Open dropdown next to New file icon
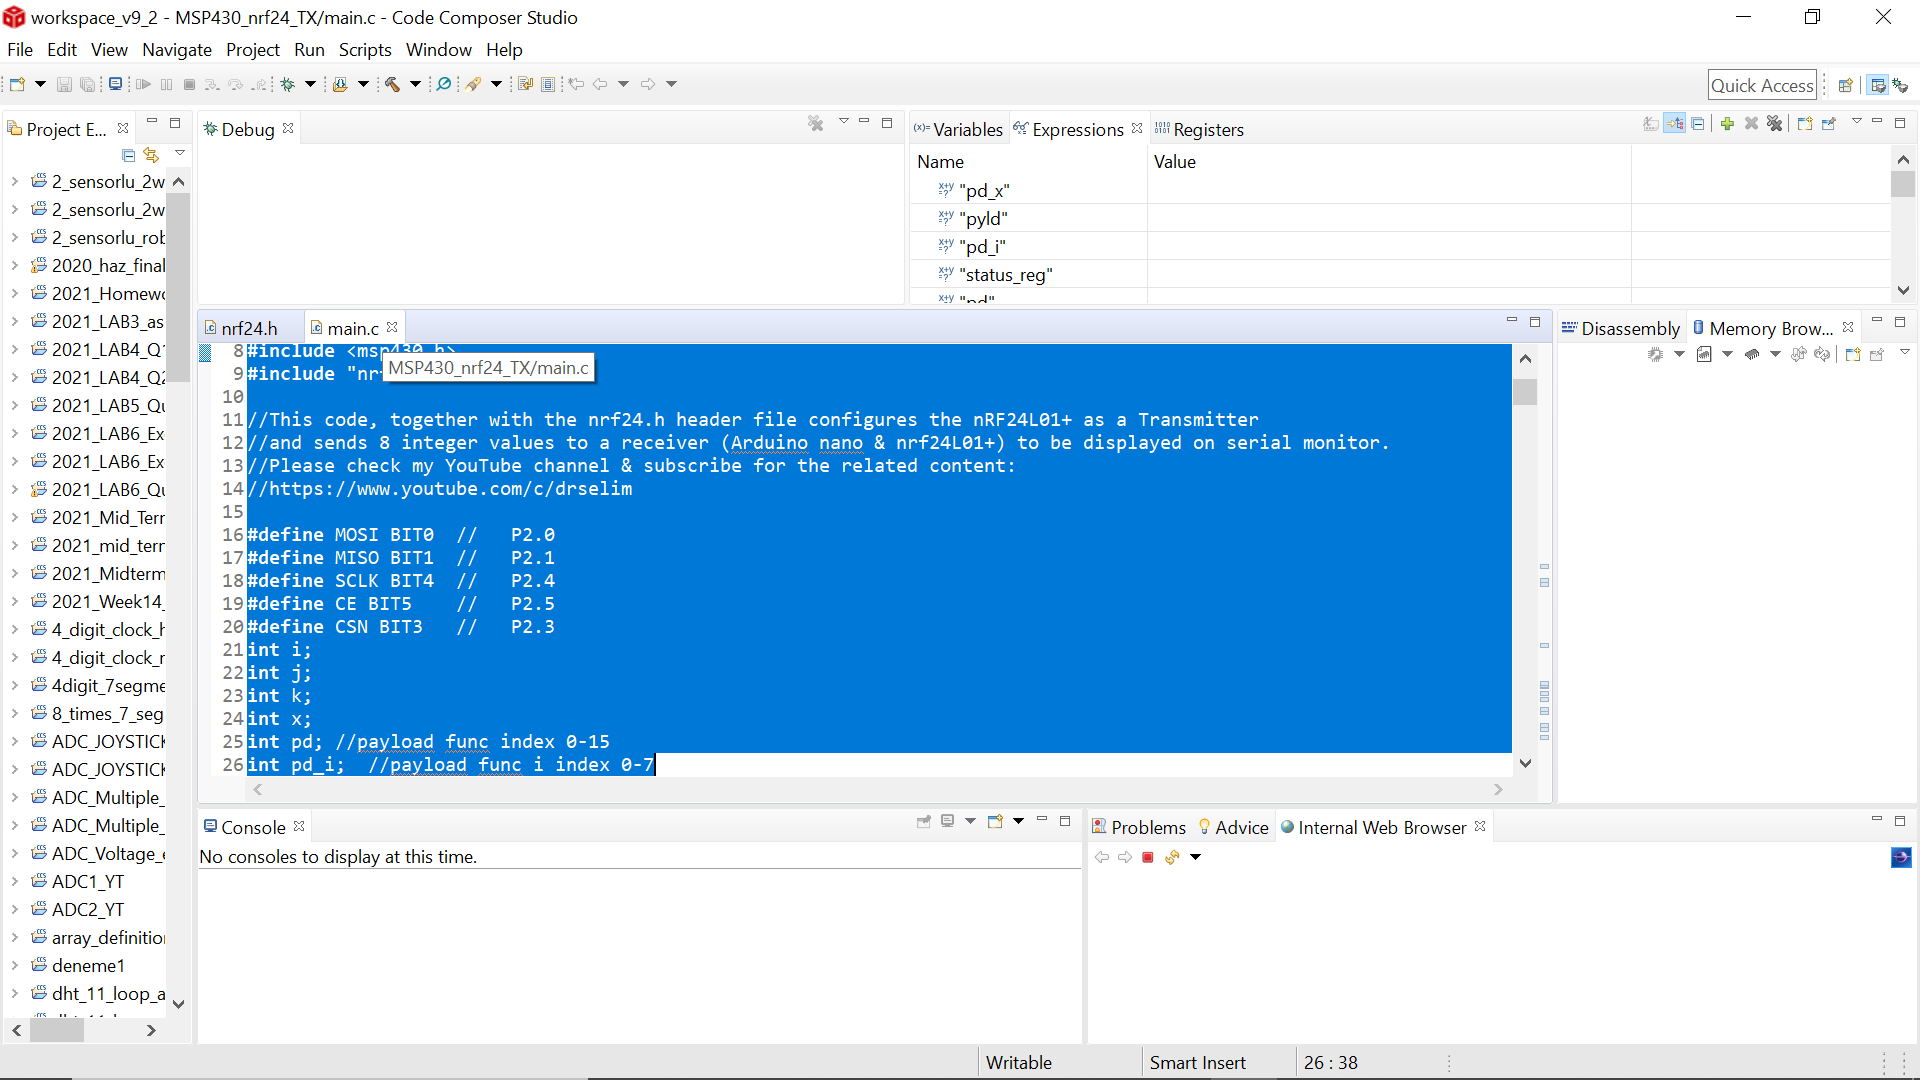The height and width of the screenshot is (1080, 1920). 40,84
